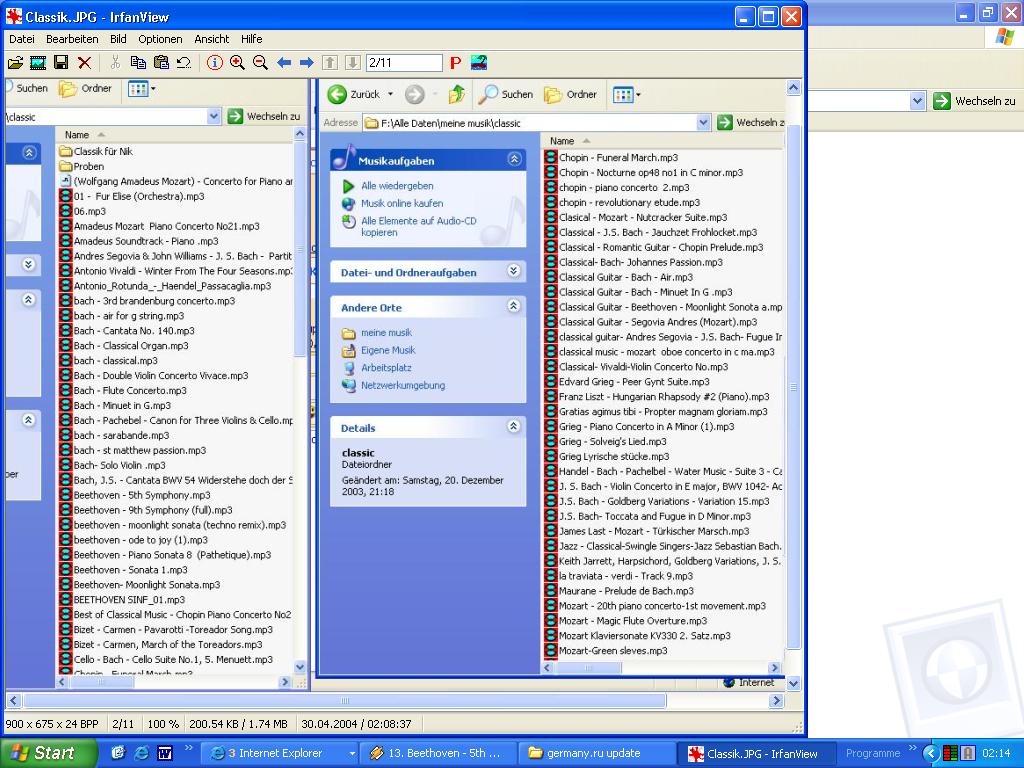Delete the file using the red X icon
1024x768 pixels.
coord(84,63)
